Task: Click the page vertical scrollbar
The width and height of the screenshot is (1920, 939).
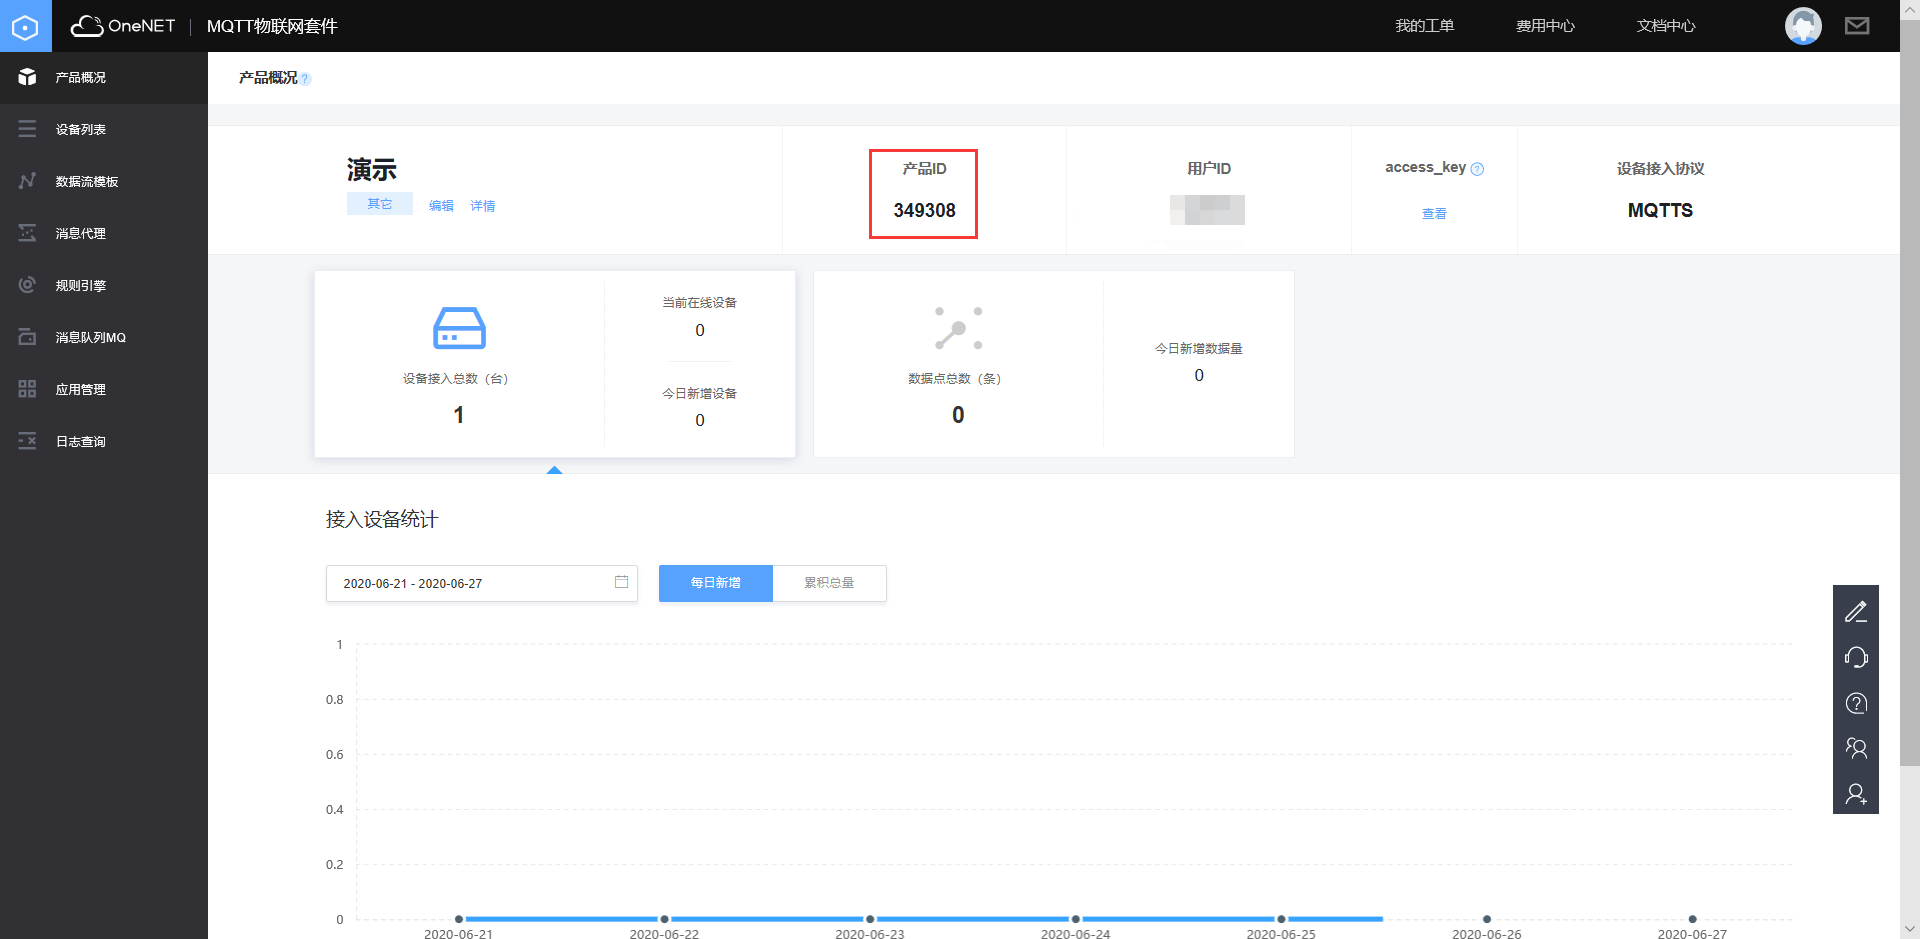Action: (x=1910, y=393)
